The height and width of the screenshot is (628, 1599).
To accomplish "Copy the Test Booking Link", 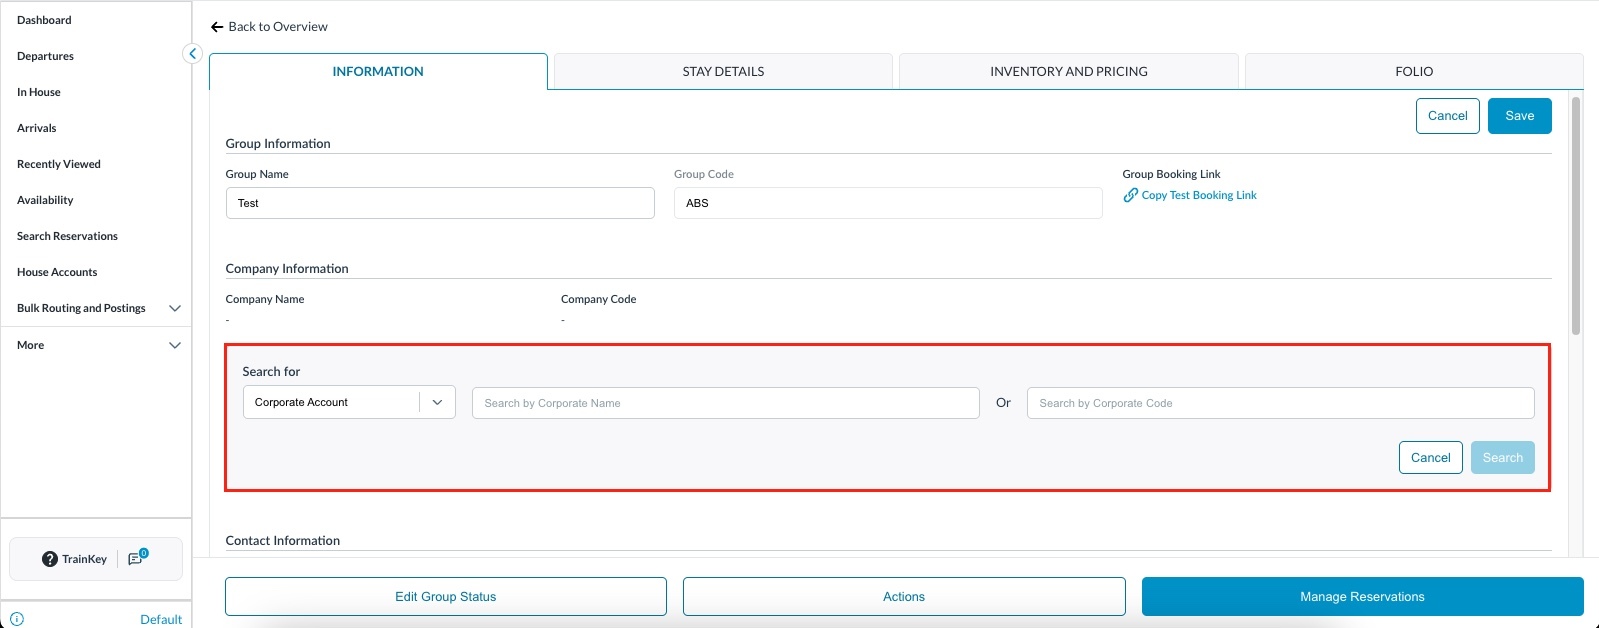I will click(1198, 195).
